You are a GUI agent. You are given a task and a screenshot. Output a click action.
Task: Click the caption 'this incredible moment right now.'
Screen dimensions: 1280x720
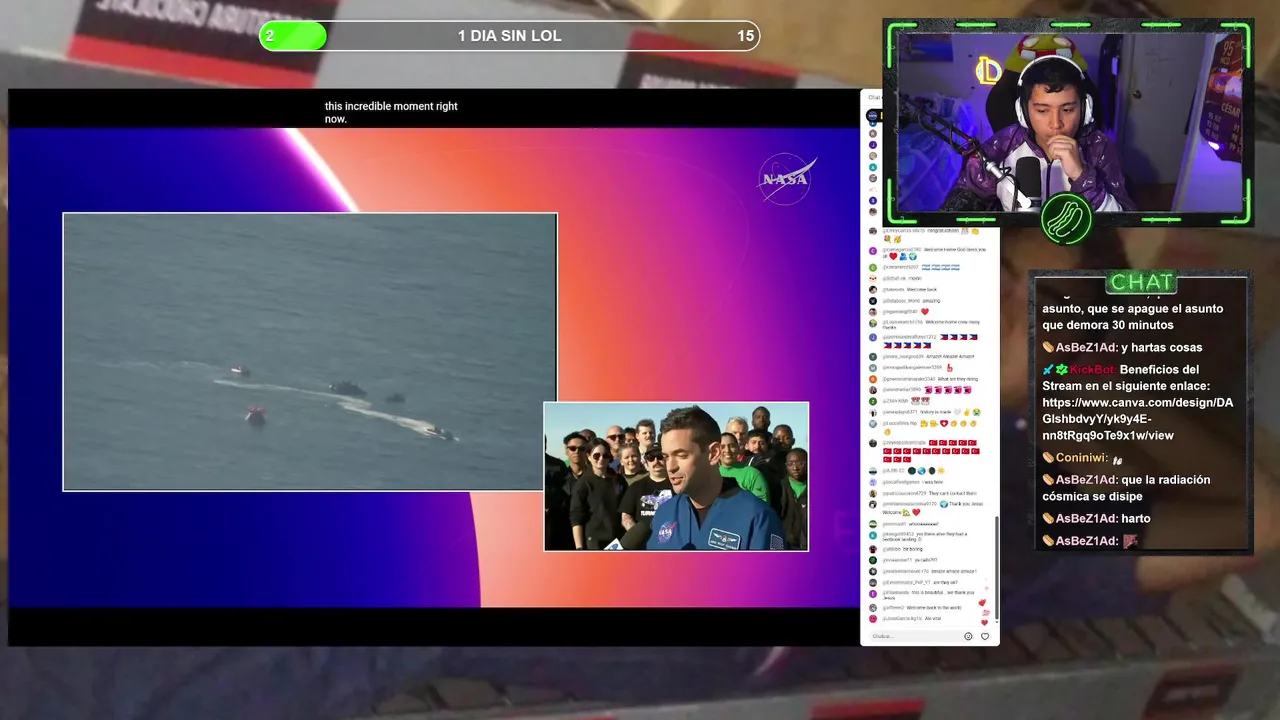[391, 112]
